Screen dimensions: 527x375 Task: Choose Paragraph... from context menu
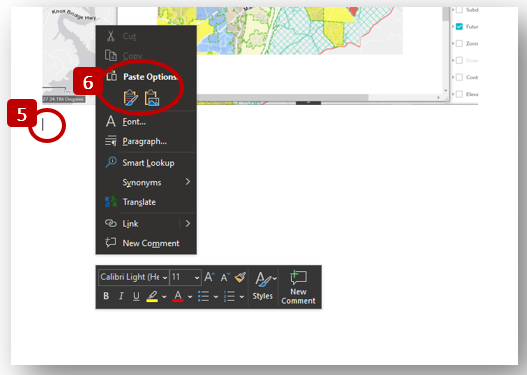[146, 141]
